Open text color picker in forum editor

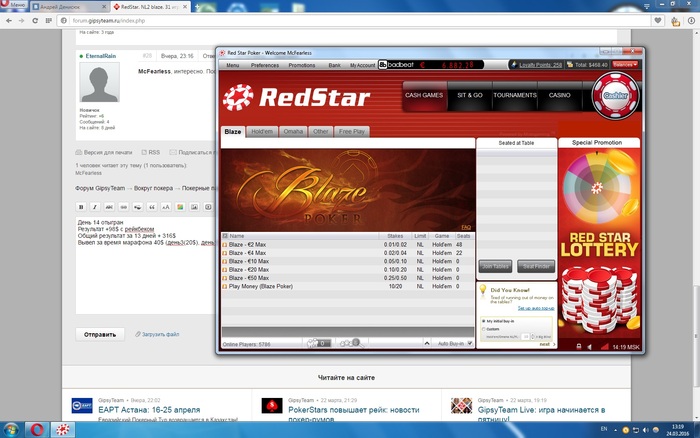pyautogui.click(x=180, y=207)
